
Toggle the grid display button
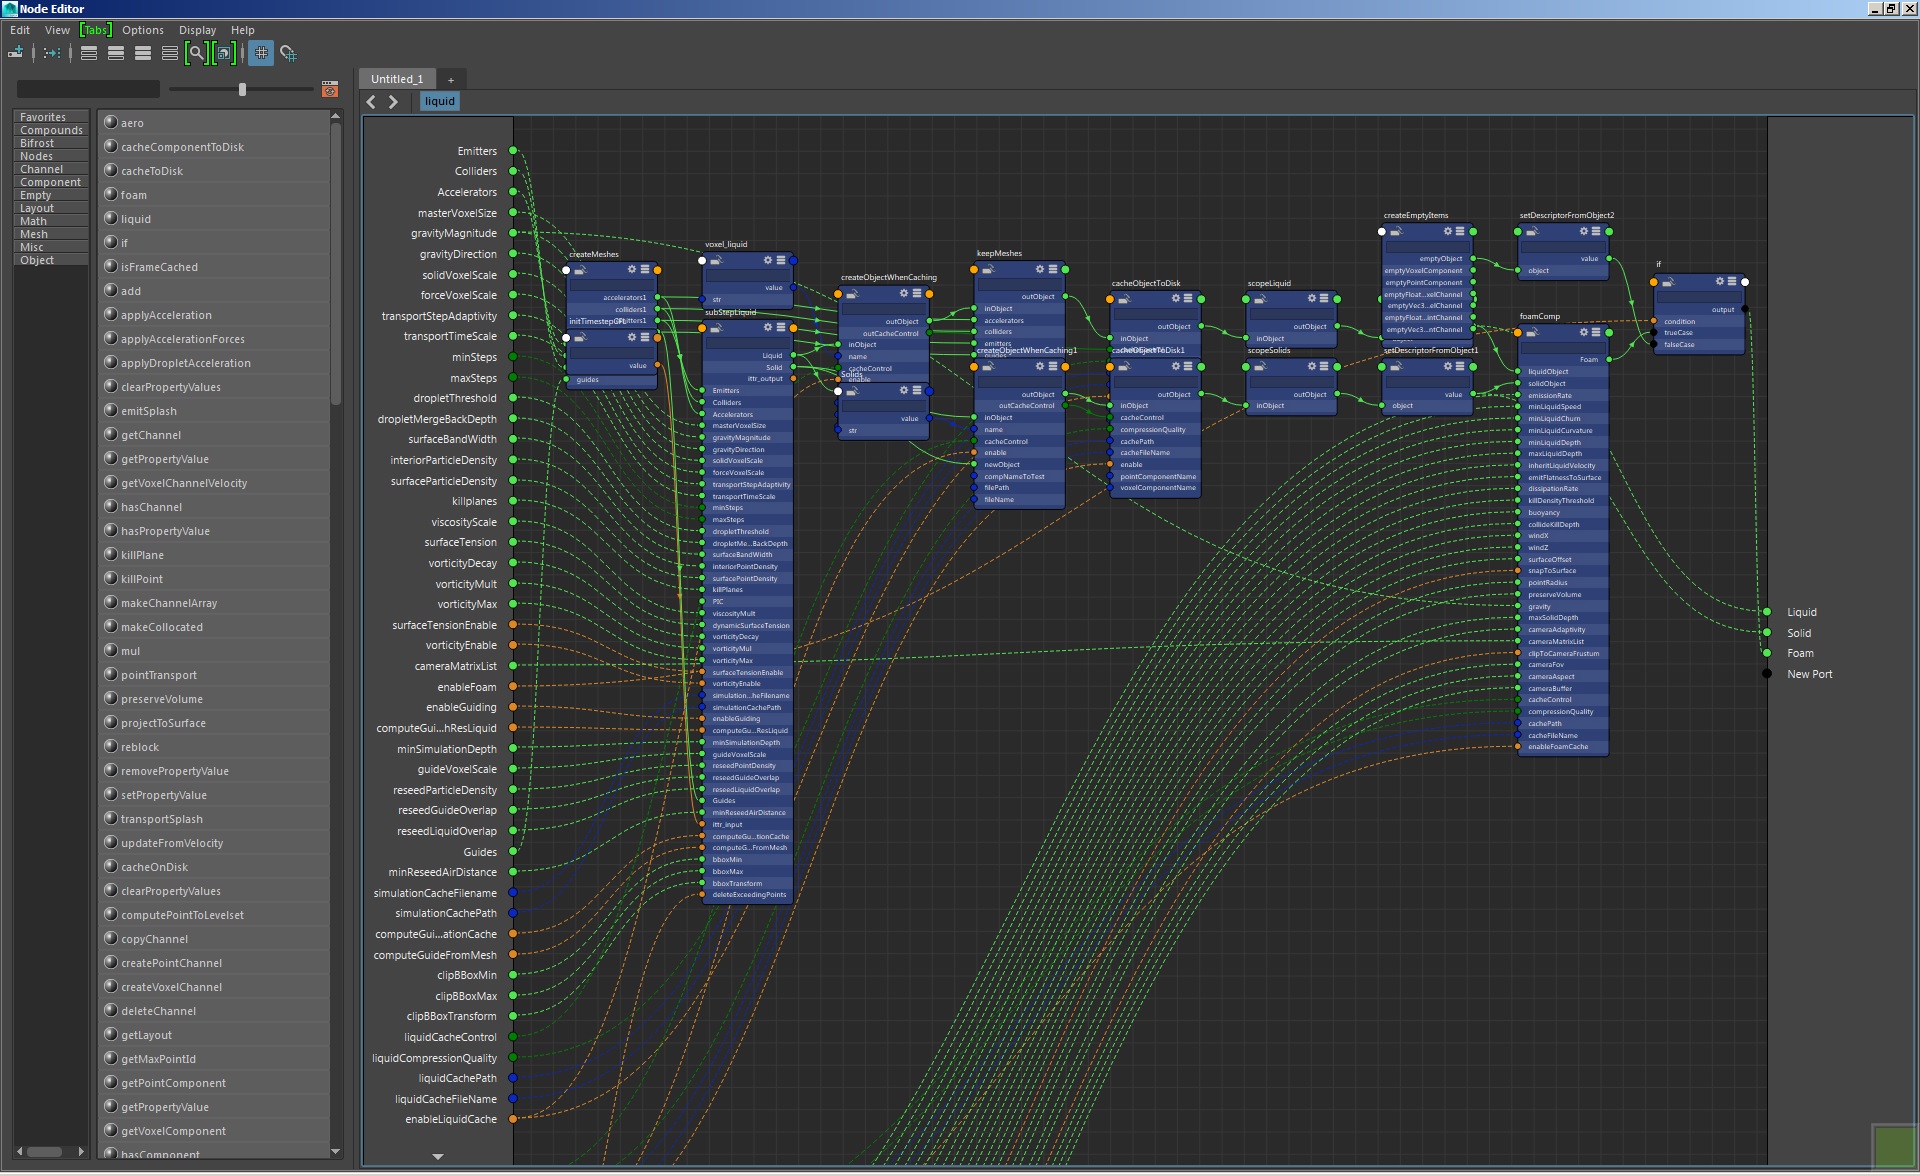click(x=261, y=52)
